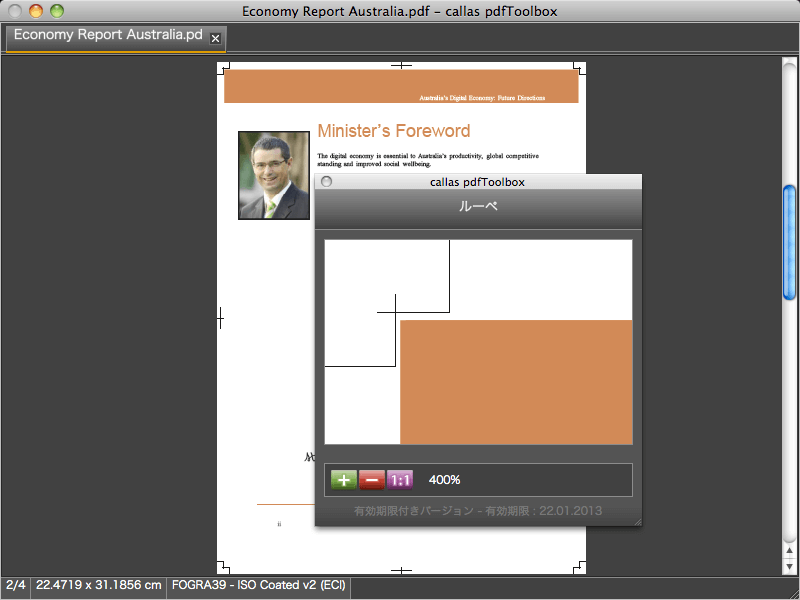
Task: Click the red minus zoom-out button
Action: coord(371,480)
